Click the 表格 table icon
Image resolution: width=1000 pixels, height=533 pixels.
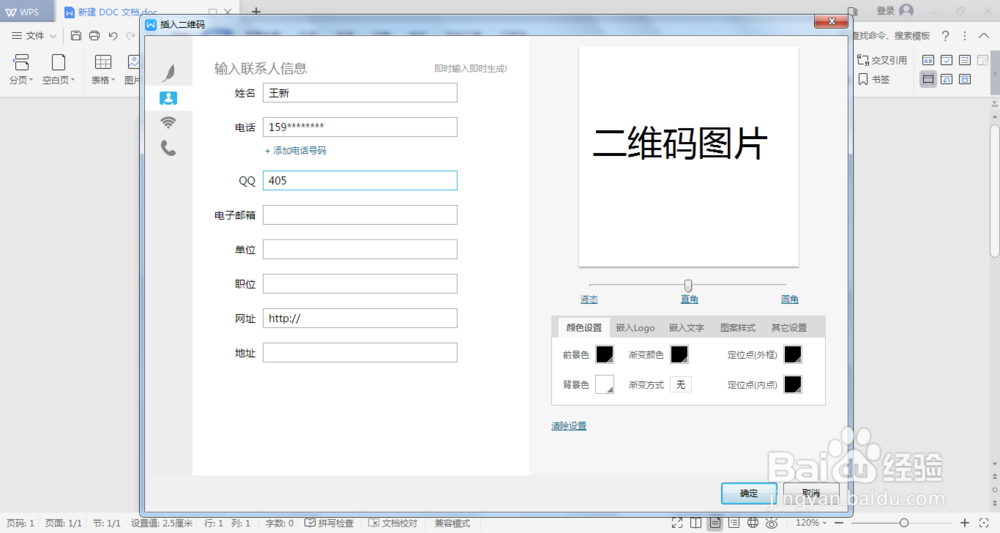(103, 62)
